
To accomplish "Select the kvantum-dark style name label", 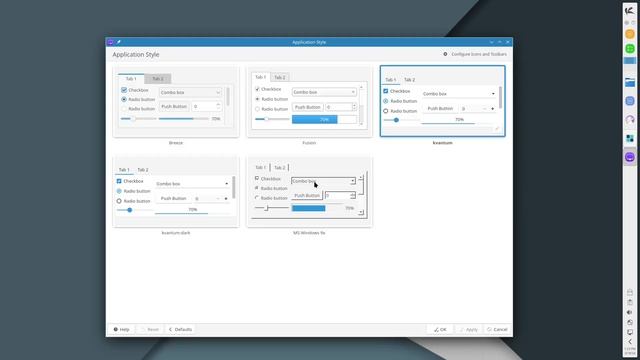I will coord(176,233).
